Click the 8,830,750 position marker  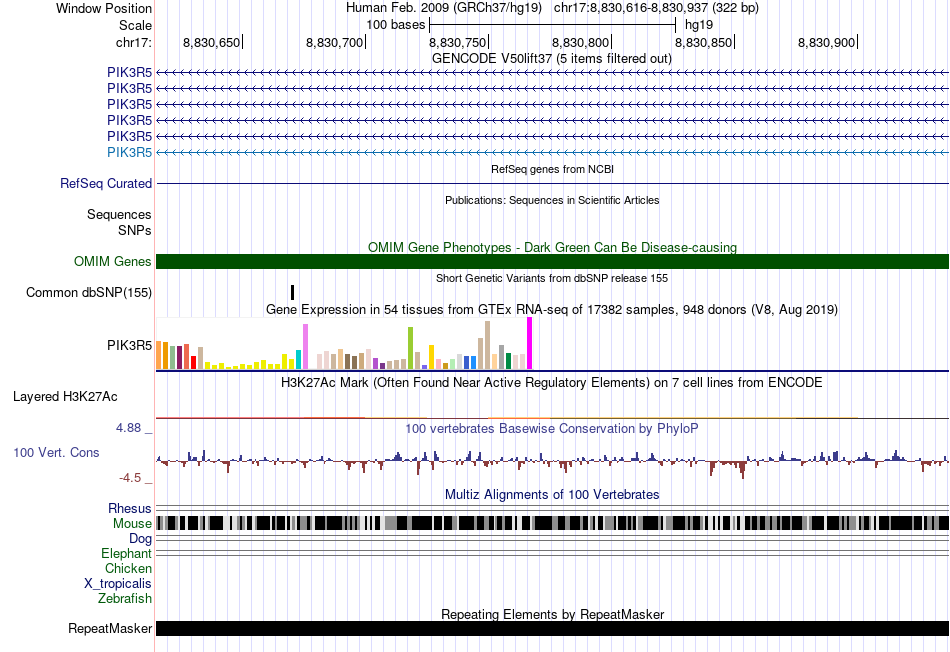coord(457,42)
